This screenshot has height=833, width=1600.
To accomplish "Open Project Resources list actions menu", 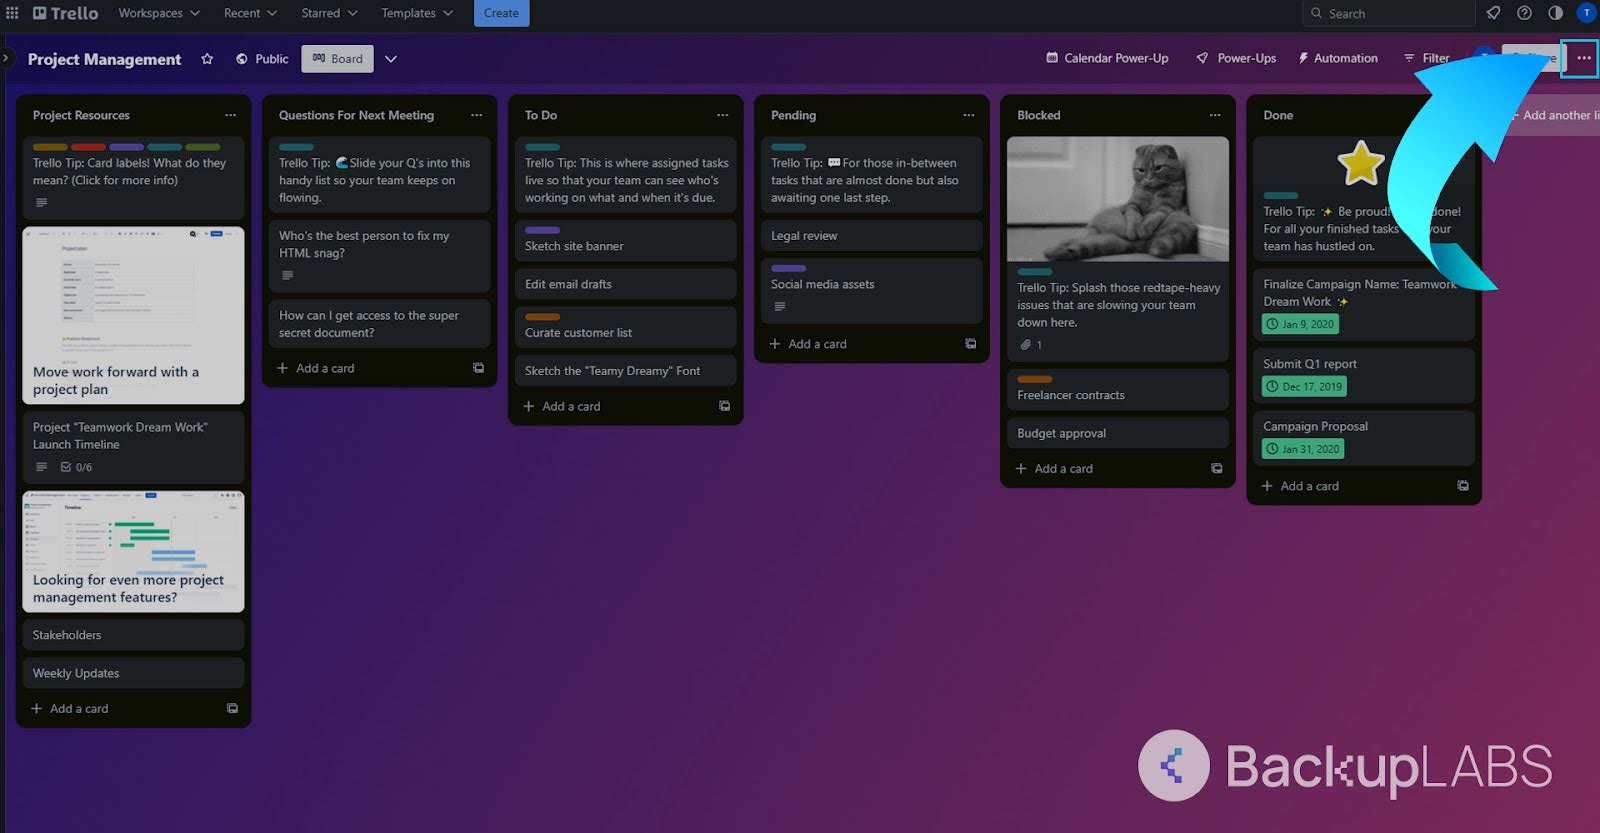I will coord(230,115).
